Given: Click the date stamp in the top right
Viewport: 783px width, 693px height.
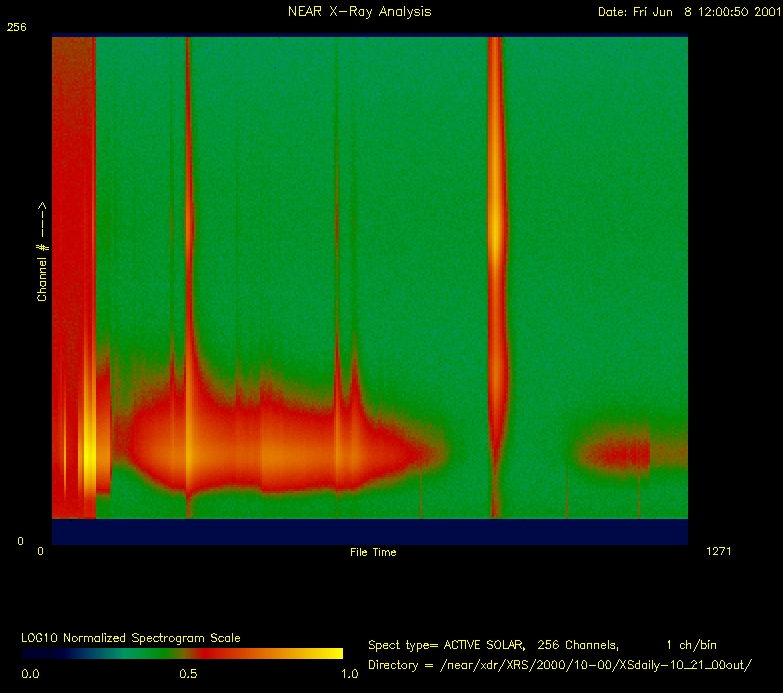Looking at the screenshot, I should (686, 12).
